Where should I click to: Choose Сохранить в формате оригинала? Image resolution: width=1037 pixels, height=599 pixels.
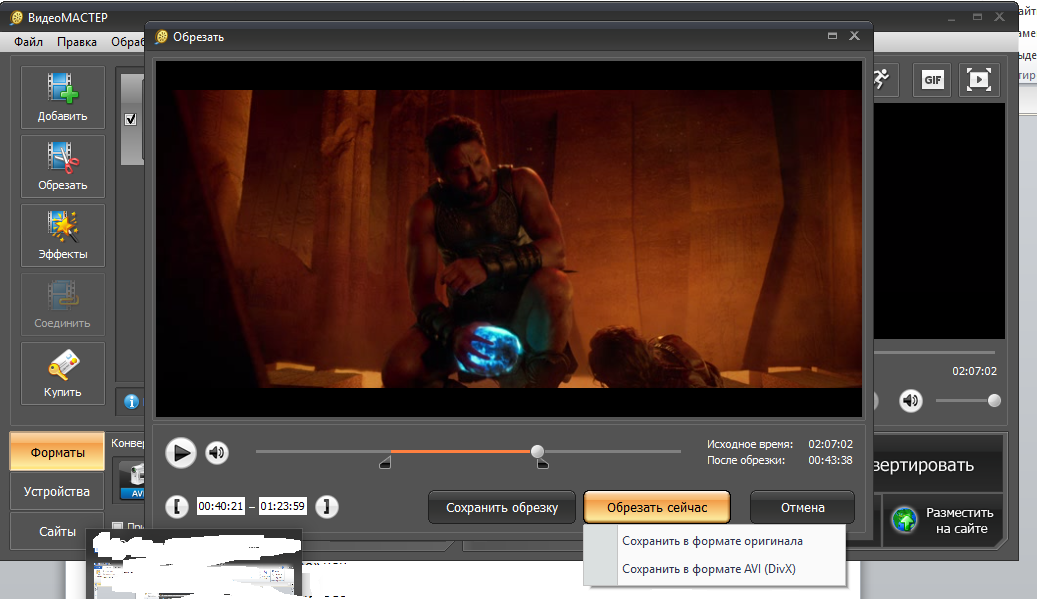[714, 541]
